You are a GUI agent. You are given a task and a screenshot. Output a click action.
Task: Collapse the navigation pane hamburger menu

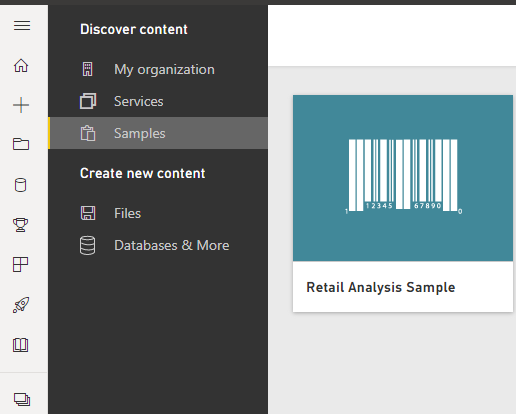click(x=22, y=25)
